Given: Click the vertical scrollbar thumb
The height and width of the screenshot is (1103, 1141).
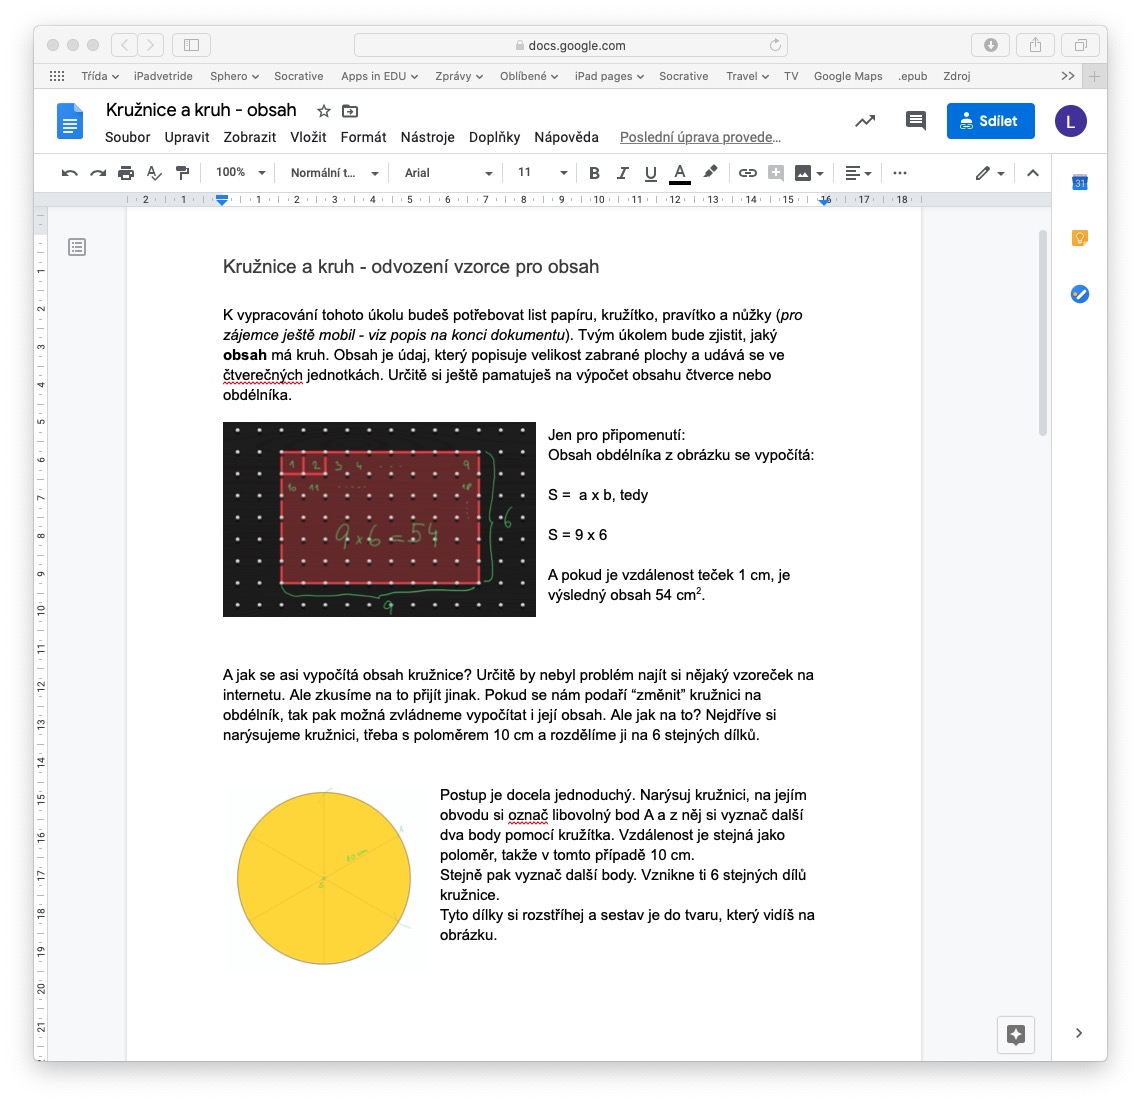Looking at the screenshot, I should (x=1042, y=333).
